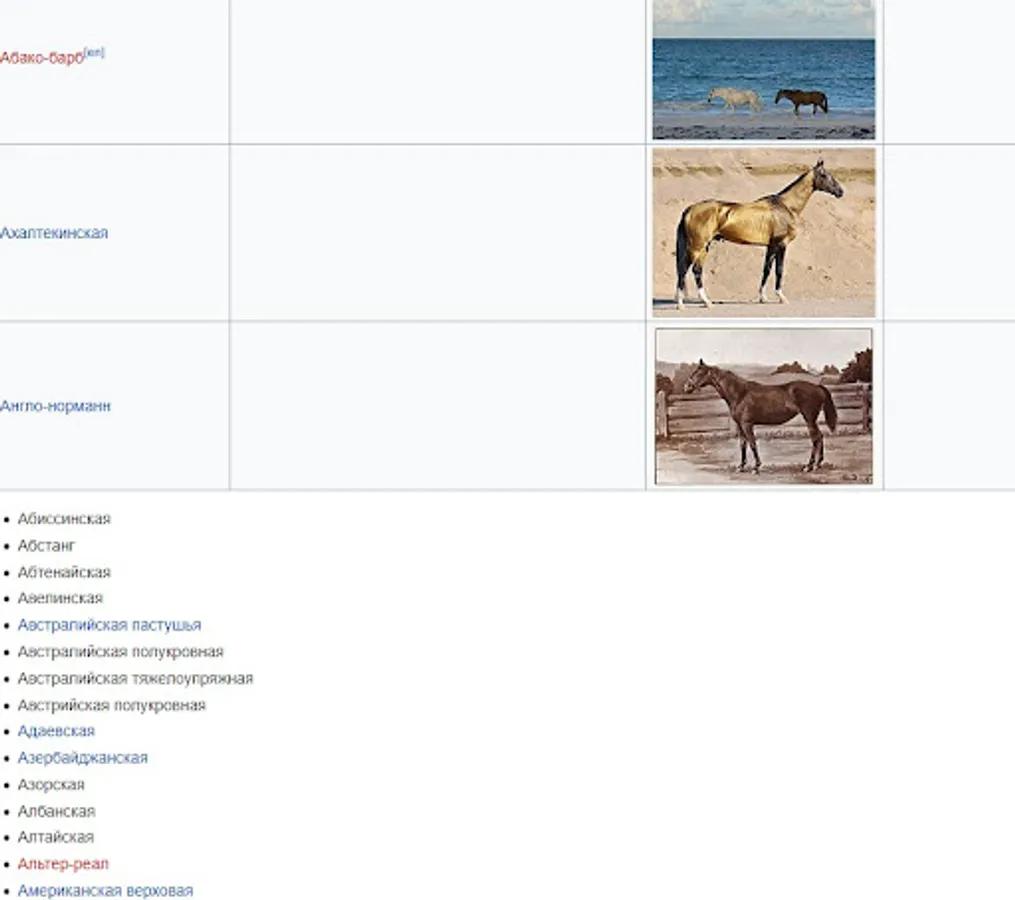Click the [en] superscript next to Абако-барб
The image size is (1015, 900).
95,52
